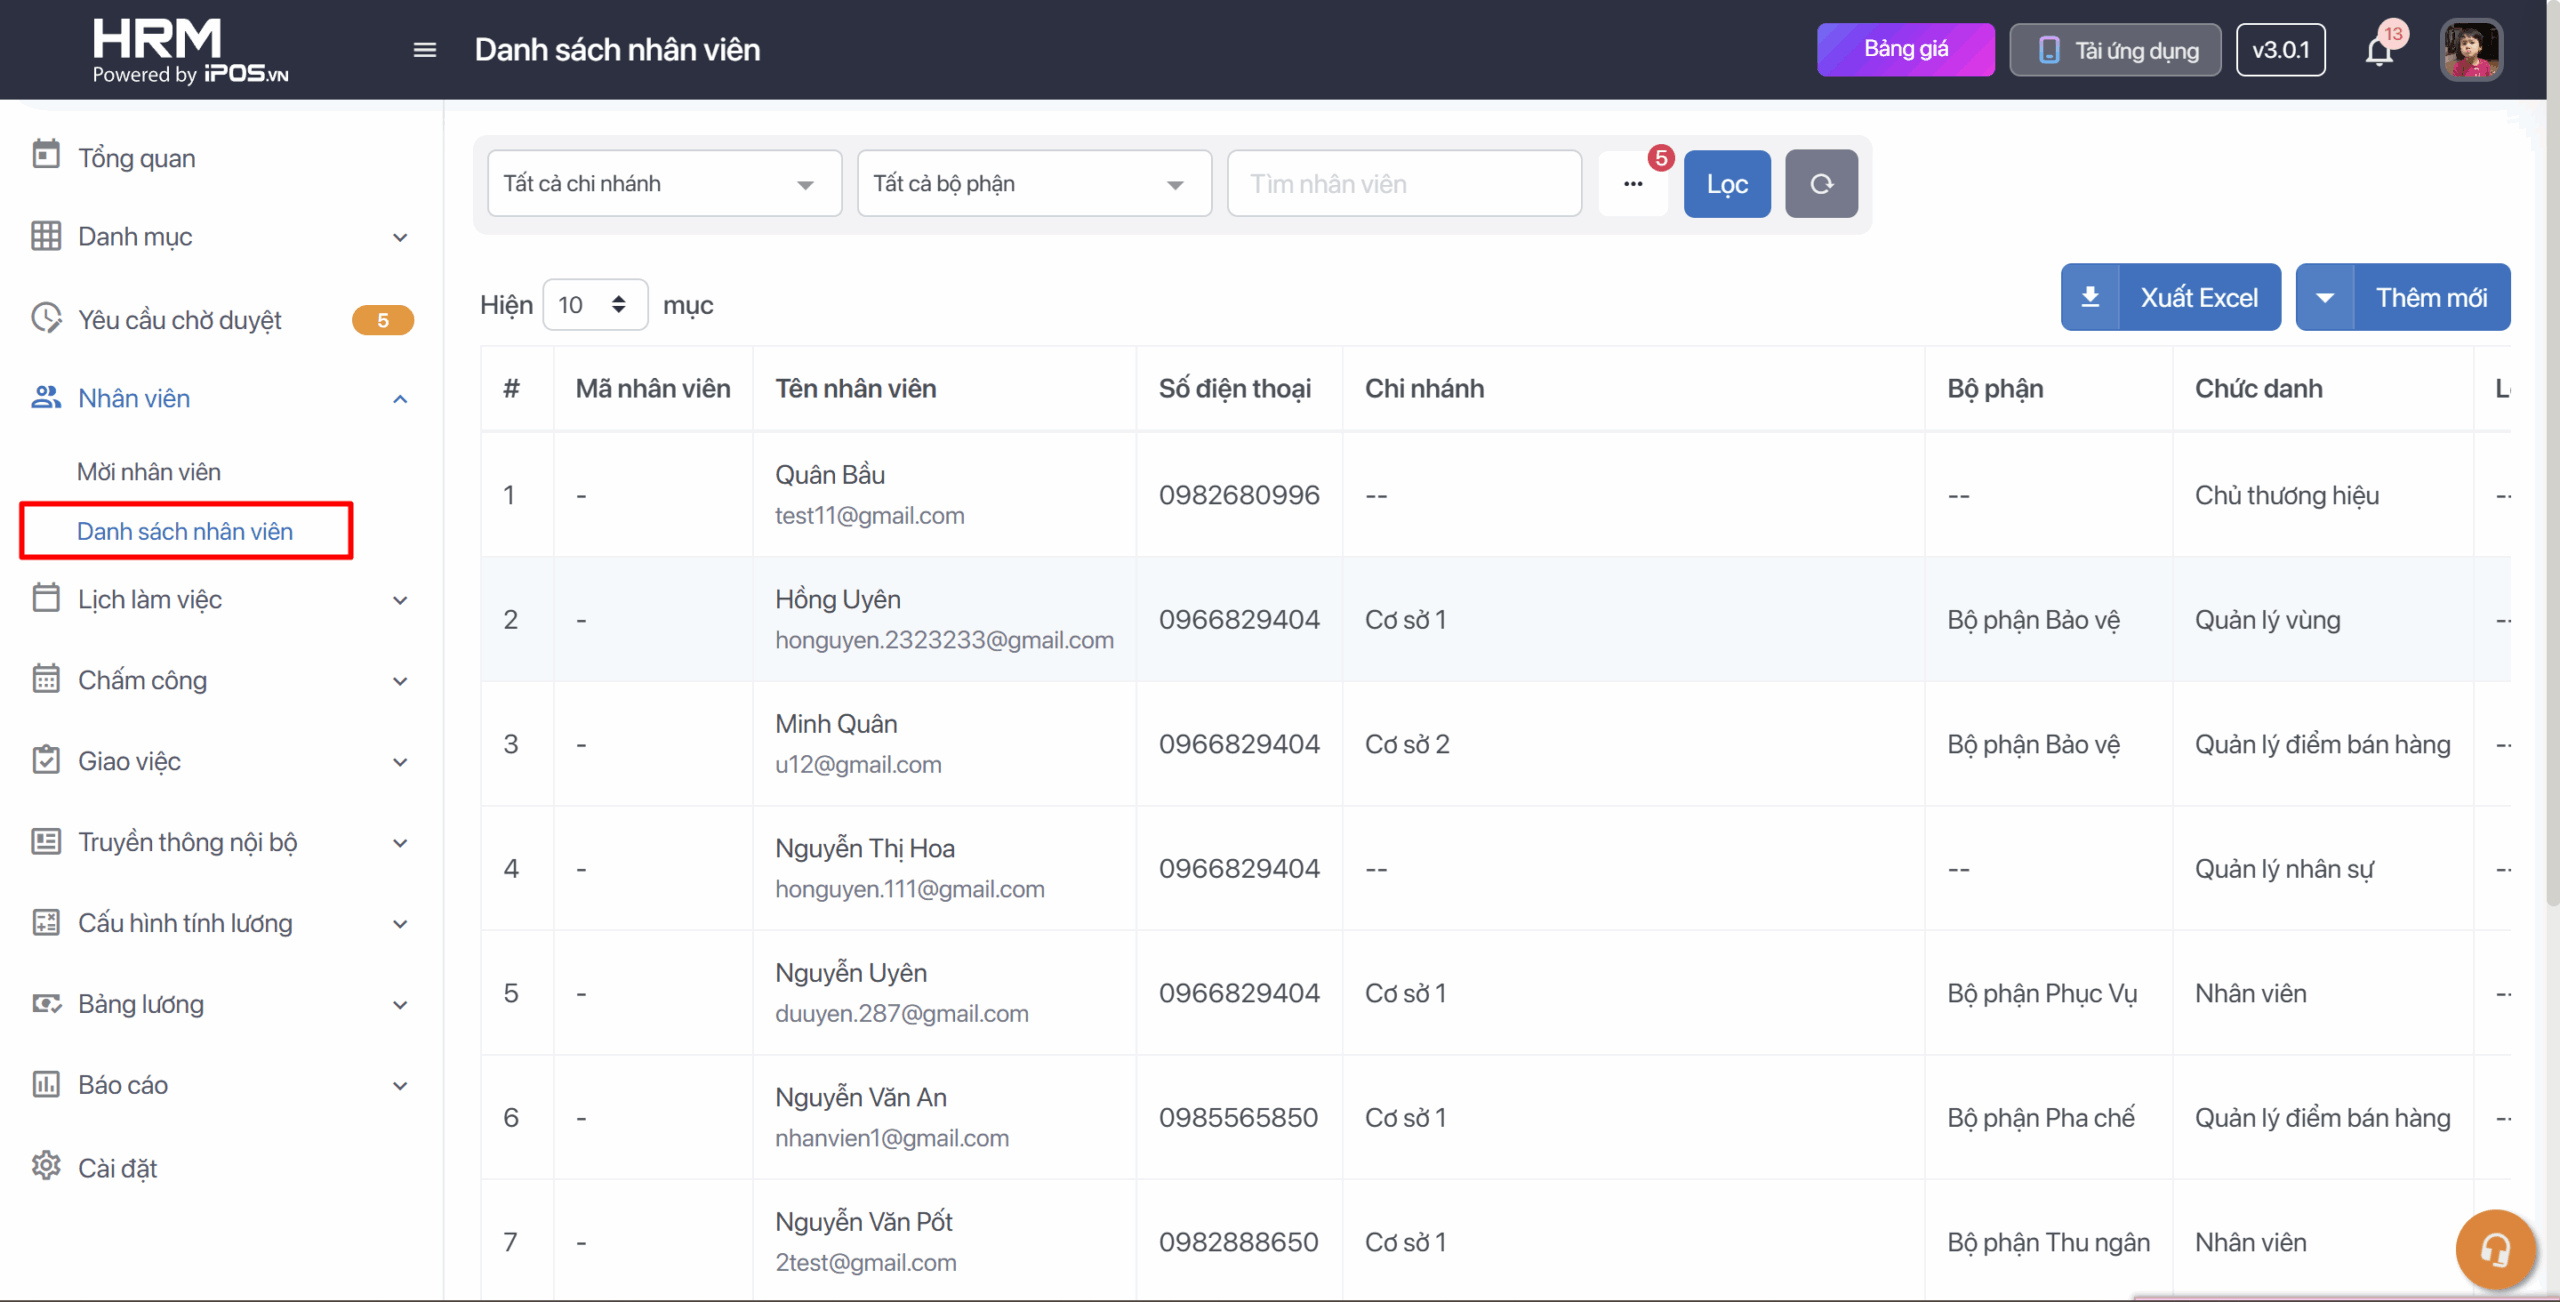
Task: Click the user avatar picture
Action: (2470, 50)
